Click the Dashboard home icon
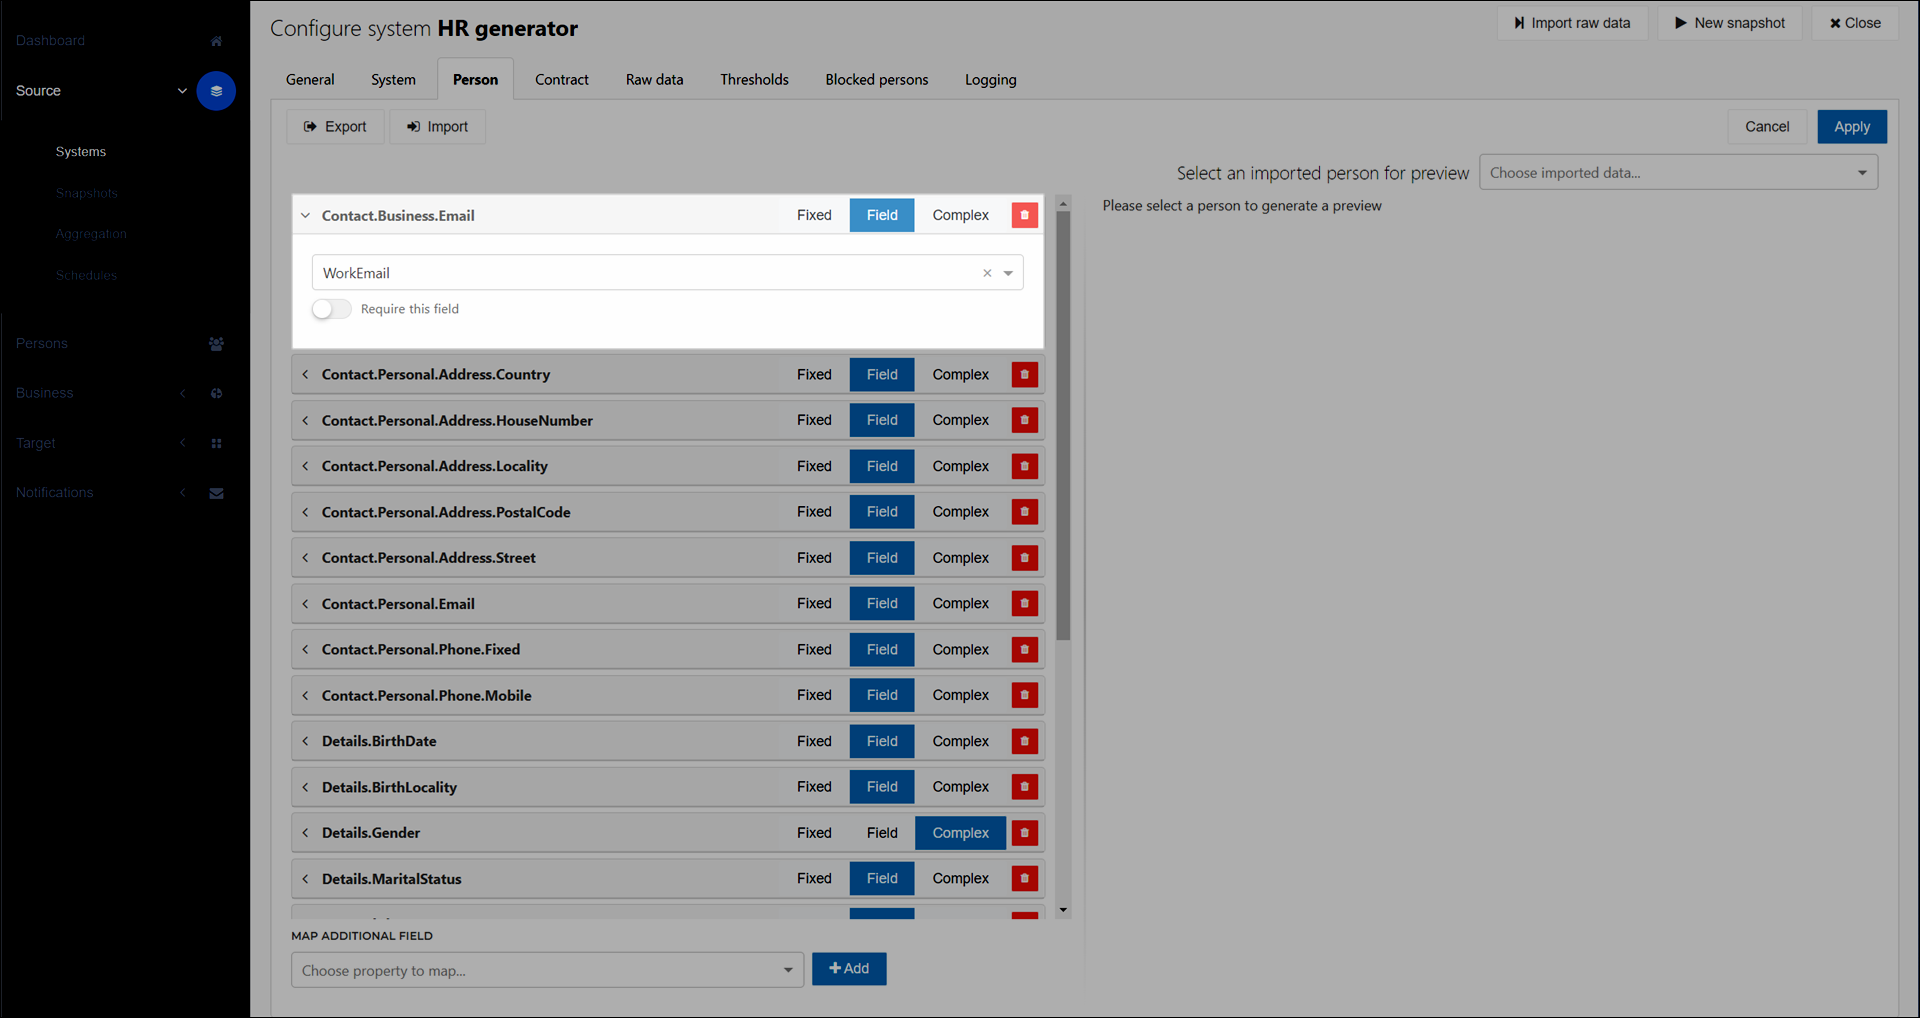The height and width of the screenshot is (1019, 1920). [216, 41]
